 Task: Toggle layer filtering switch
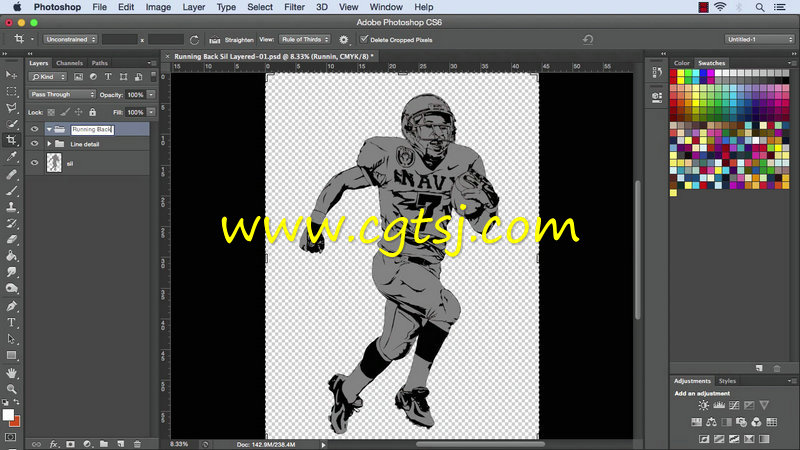click(x=154, y=77)
